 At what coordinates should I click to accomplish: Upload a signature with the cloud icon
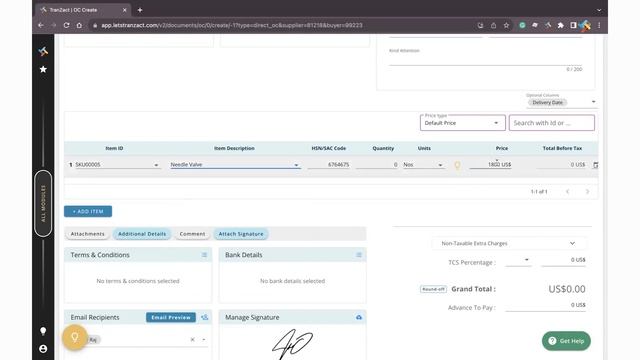click(359, 317)
